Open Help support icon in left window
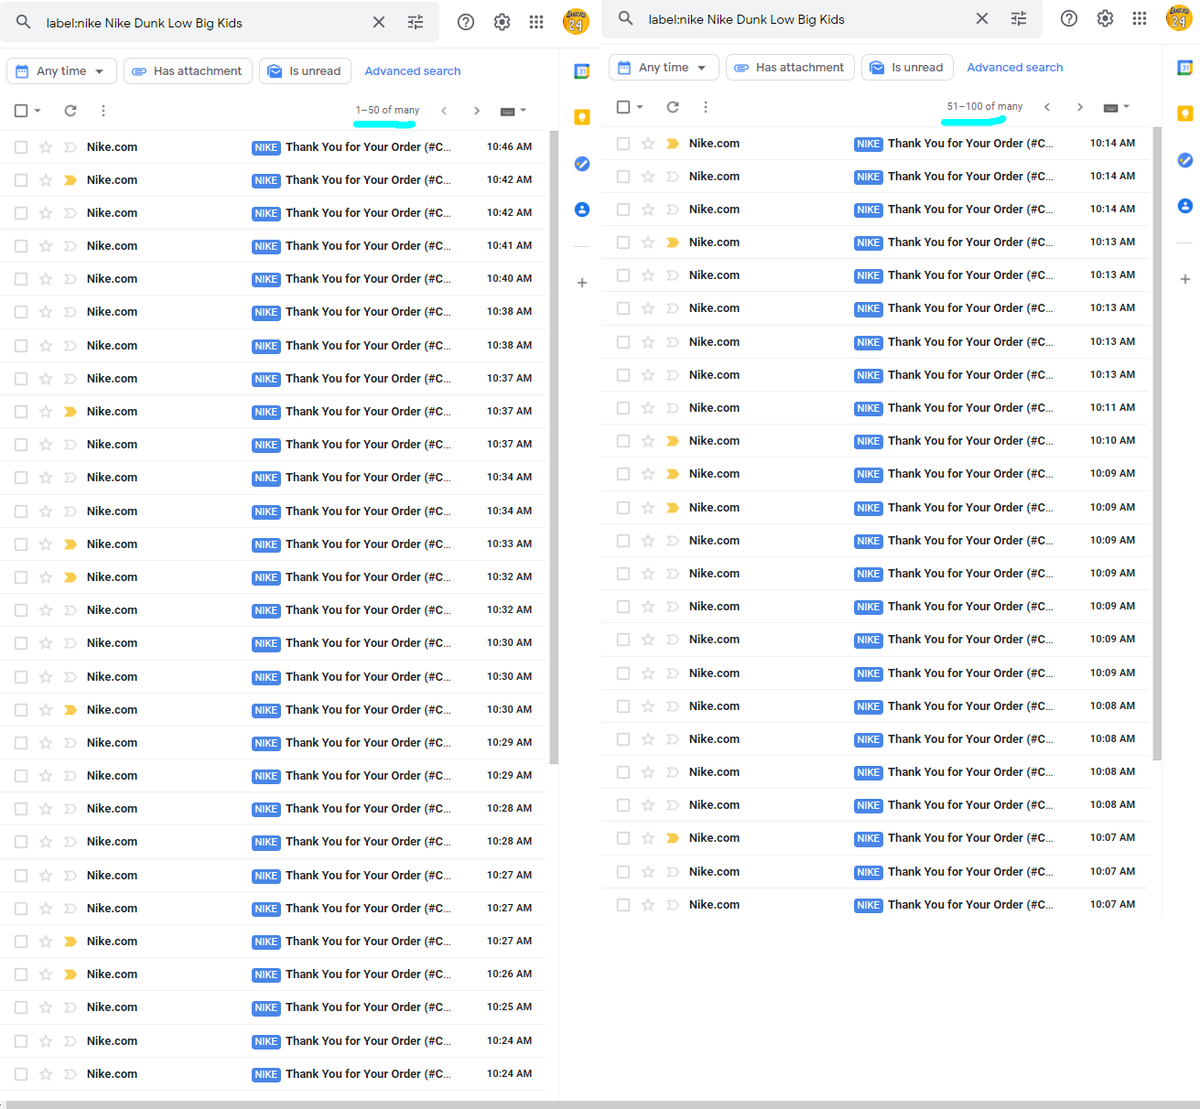The width and height of the screenshot is (1200, 1109). pos(466,22)
